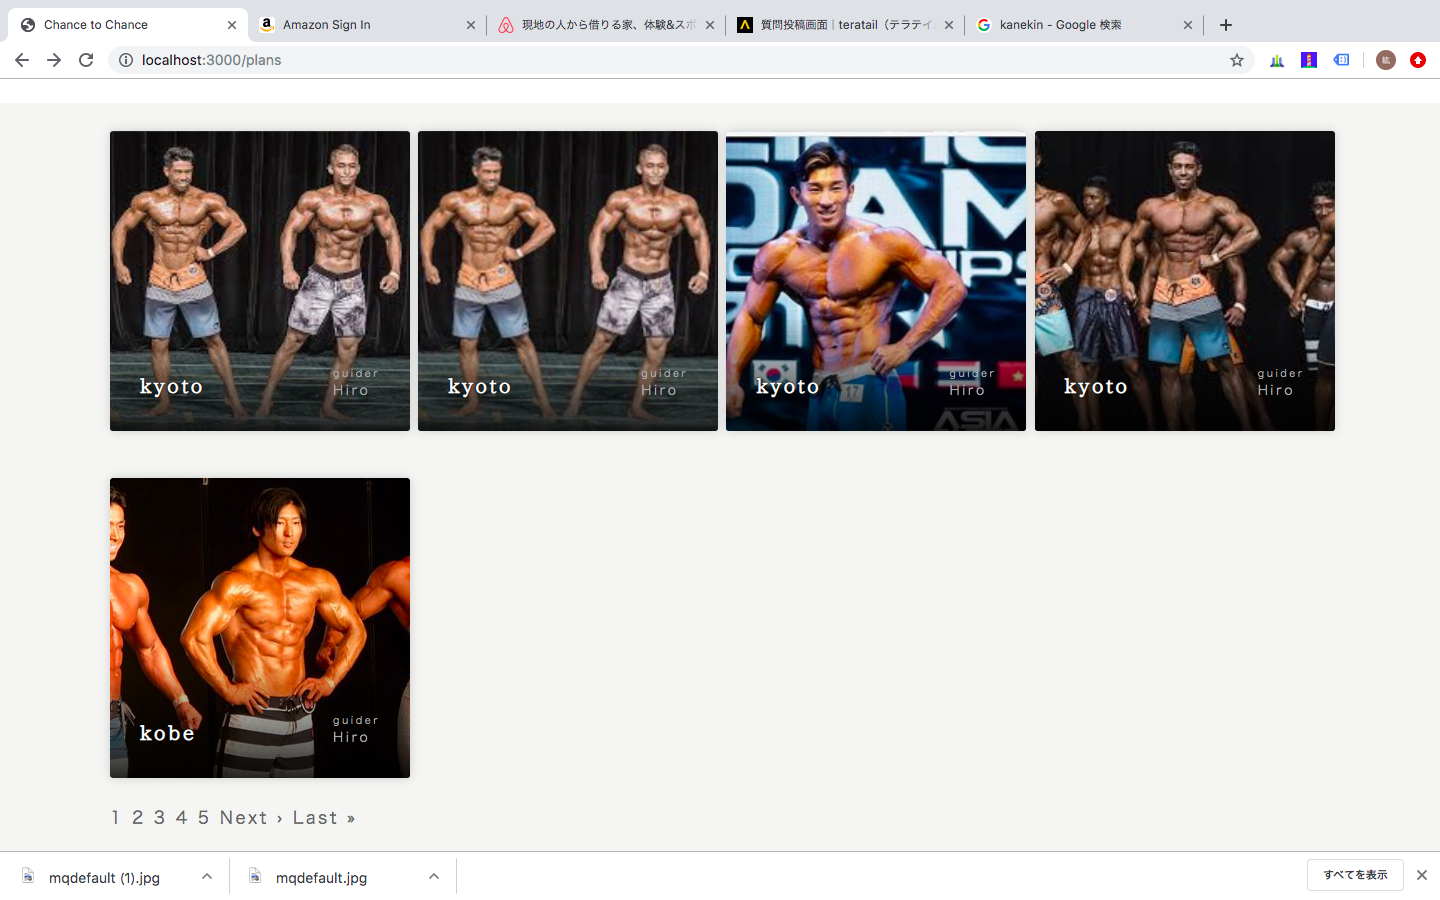Image resolution: width=1440 pixels, height=900 pixels.
Task: Click the browser forward arrow
Action: tap(54, 60)
